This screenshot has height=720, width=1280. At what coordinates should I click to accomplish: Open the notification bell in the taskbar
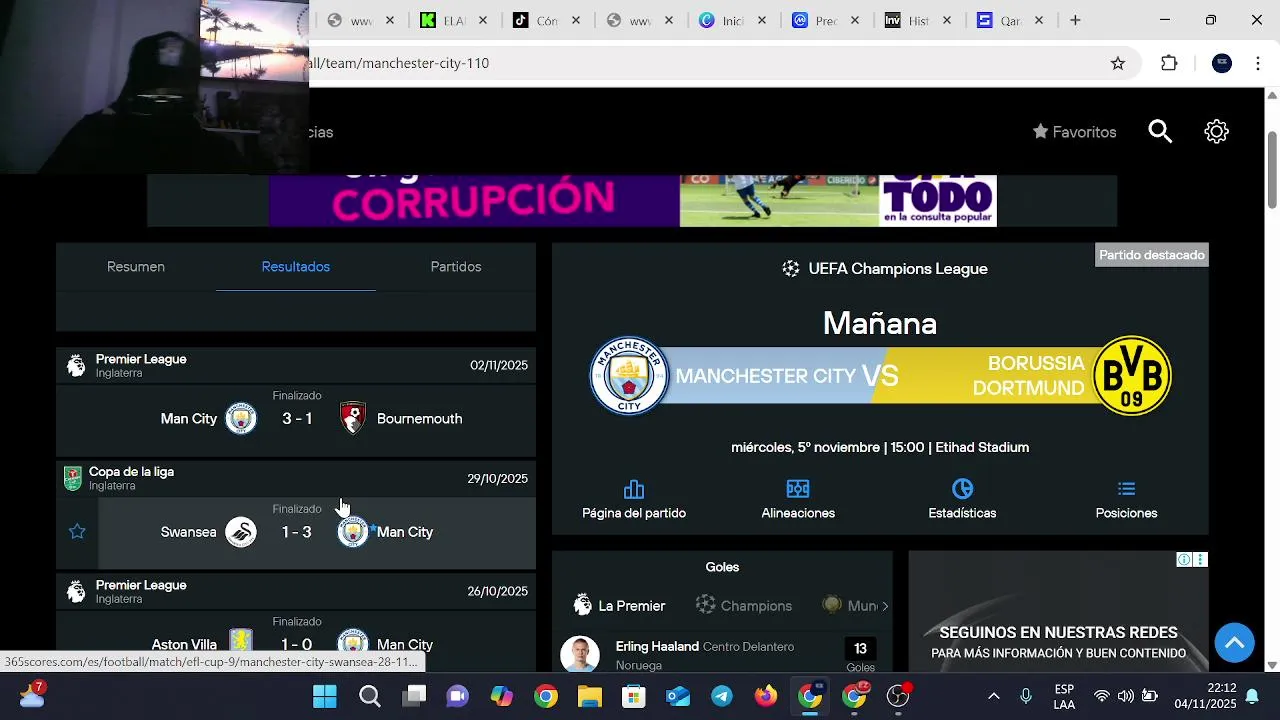pyautogui.click(x=1252, y=696)
